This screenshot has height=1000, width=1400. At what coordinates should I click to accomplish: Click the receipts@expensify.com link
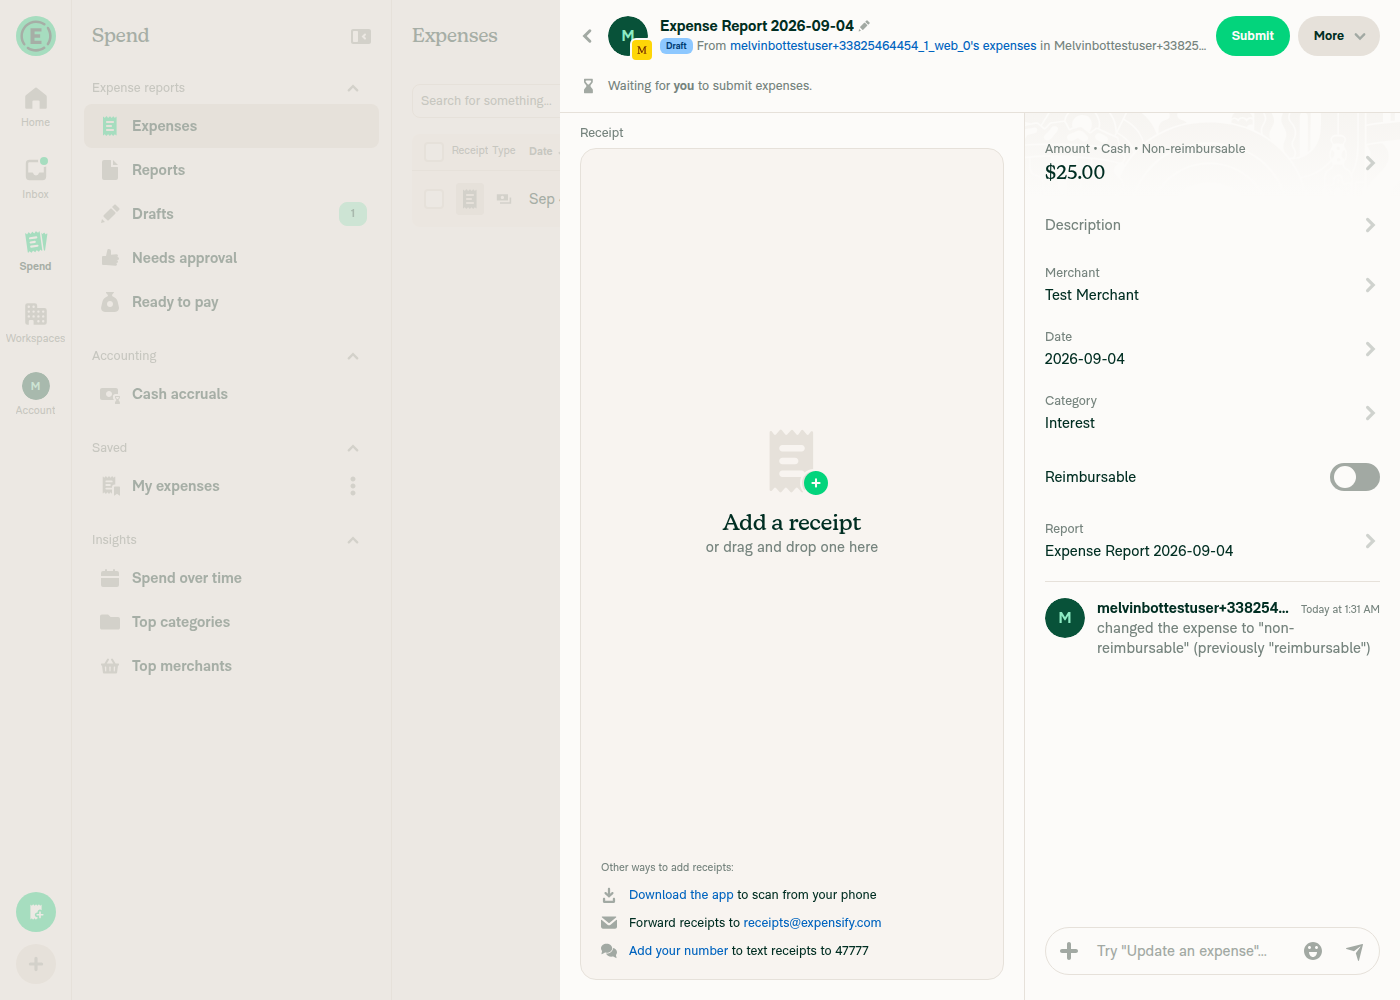(812, 923)
